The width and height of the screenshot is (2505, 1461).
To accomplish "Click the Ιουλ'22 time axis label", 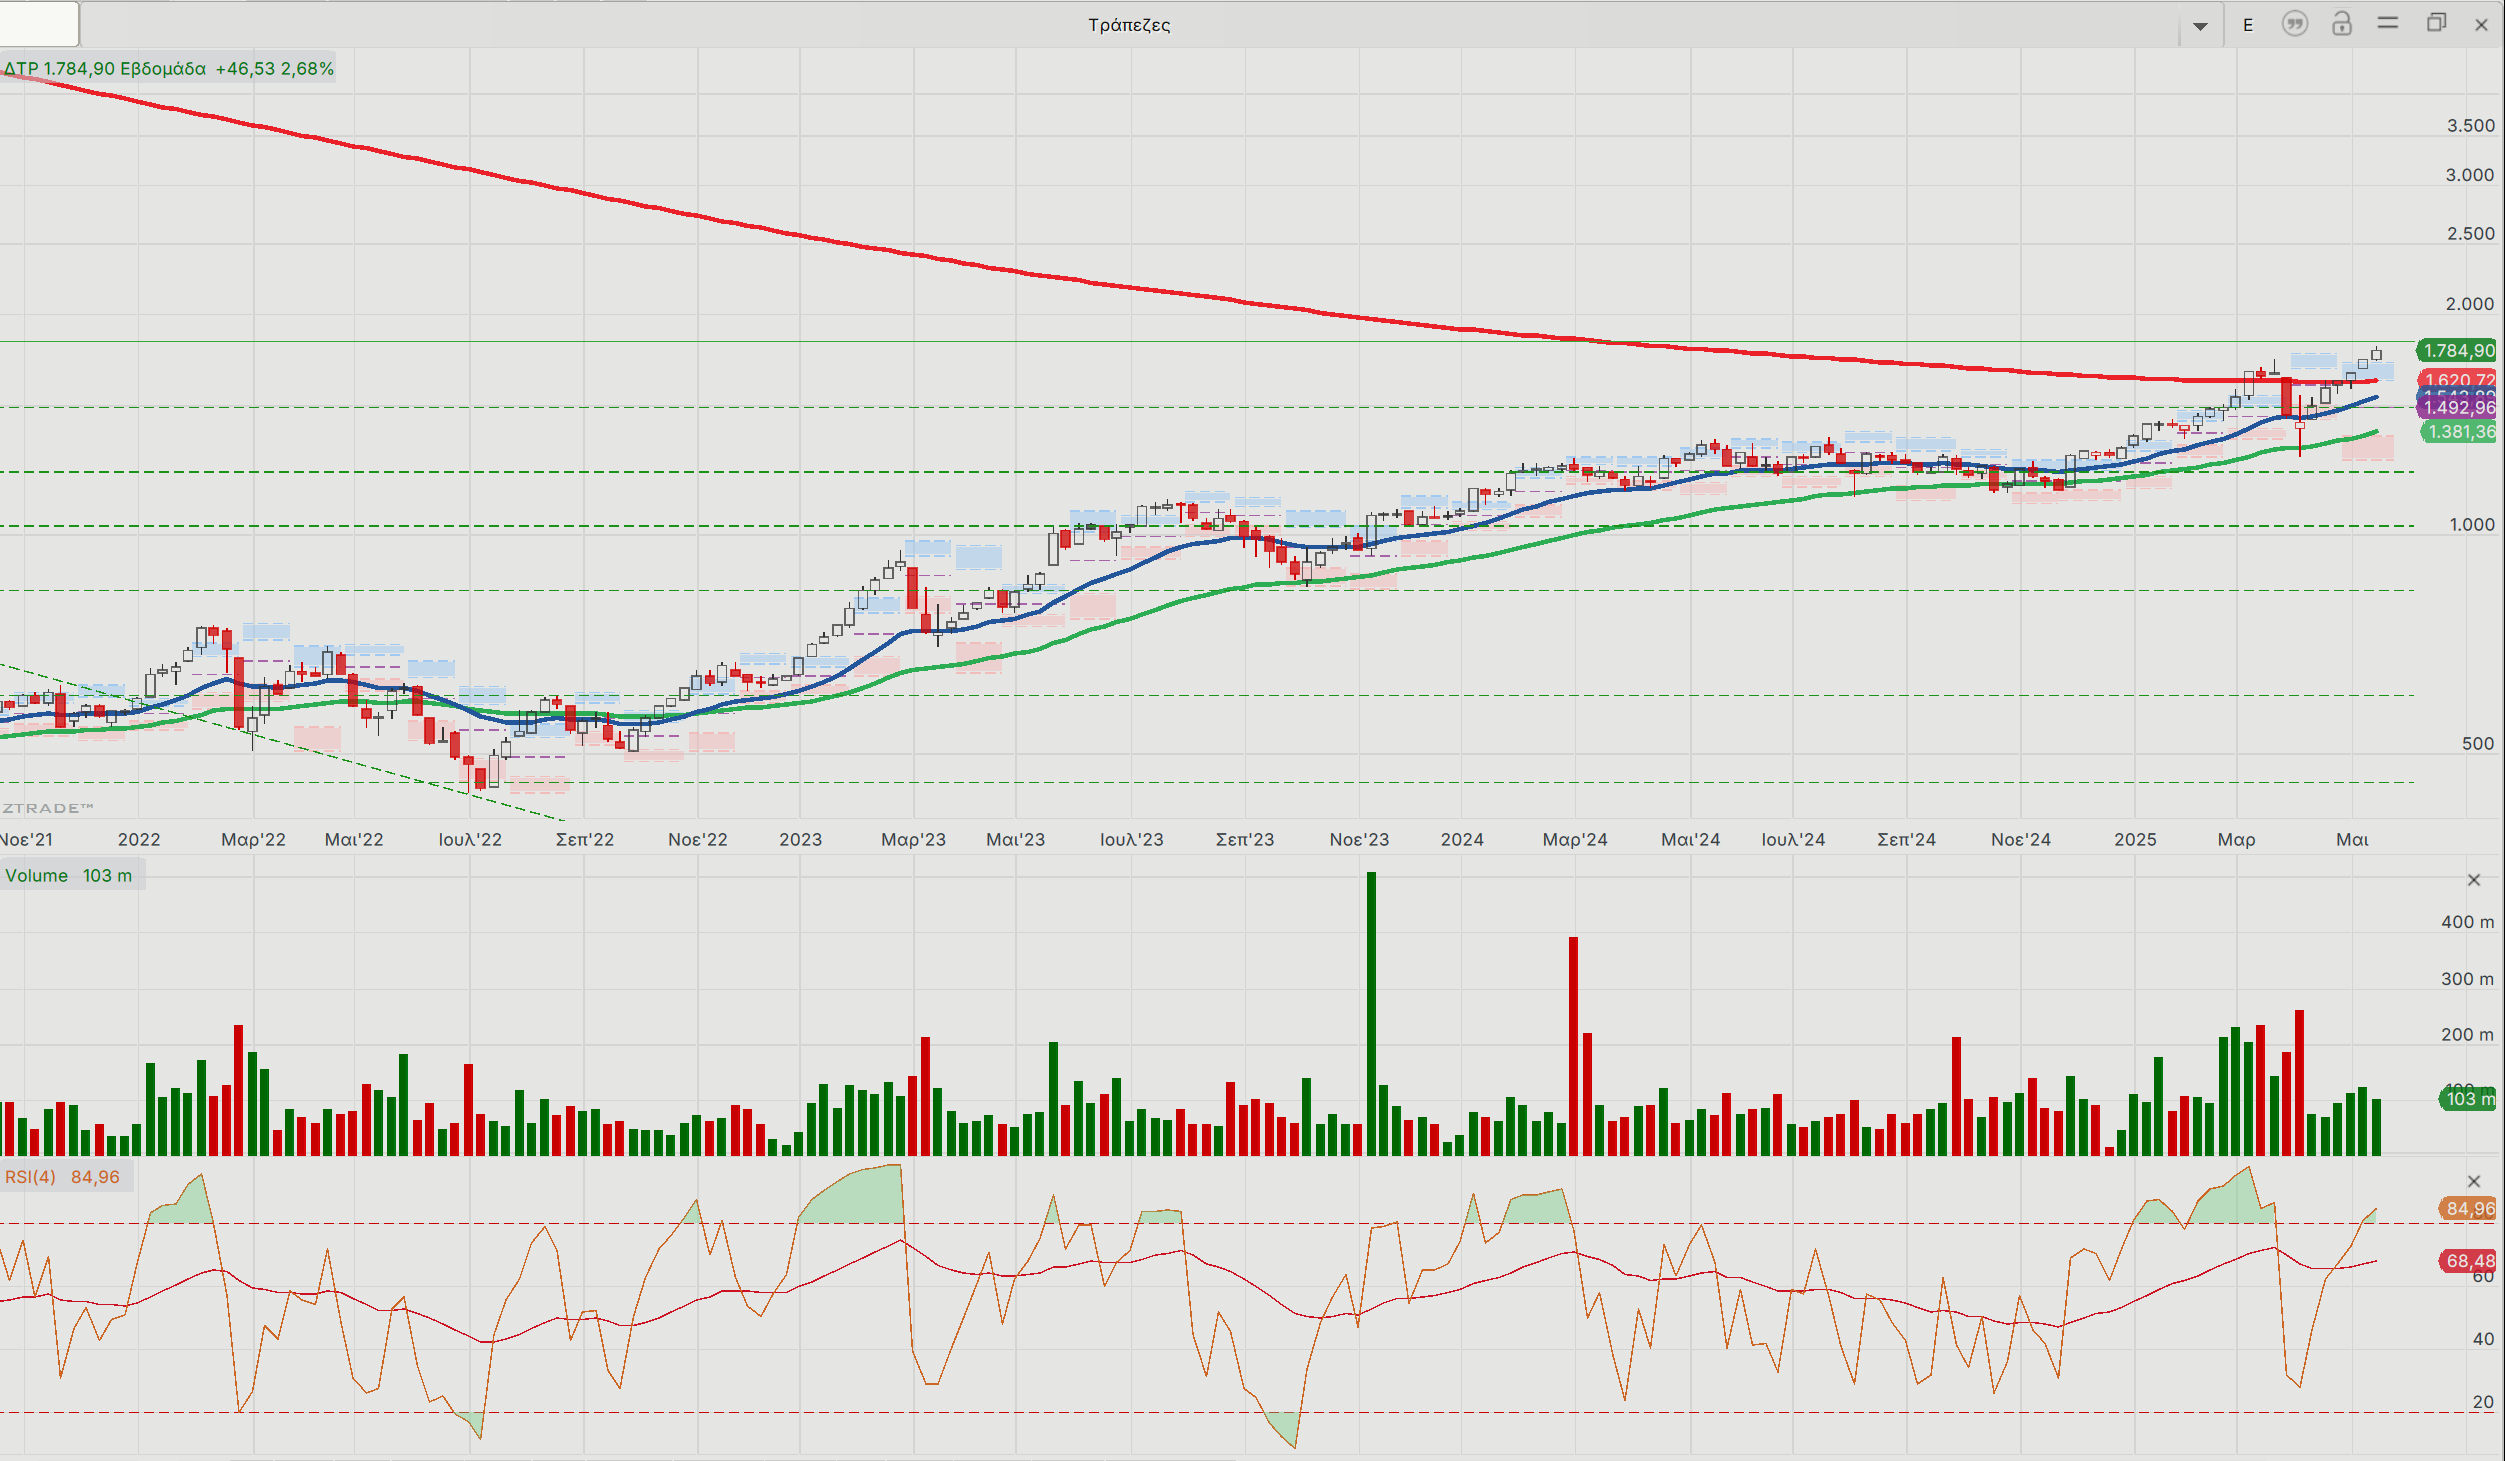I will [x=470, y=840].
